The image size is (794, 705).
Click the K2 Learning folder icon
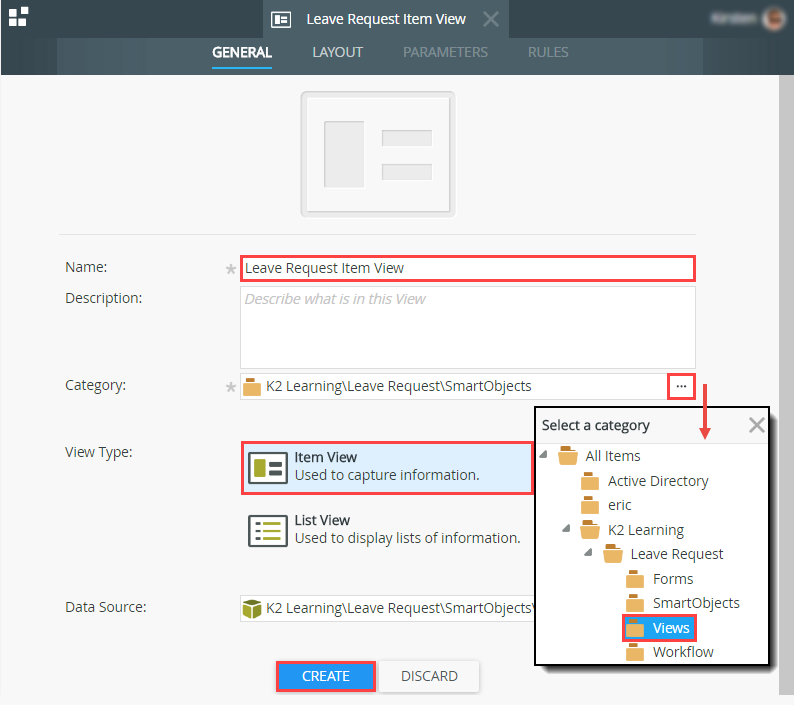(590, 530)
